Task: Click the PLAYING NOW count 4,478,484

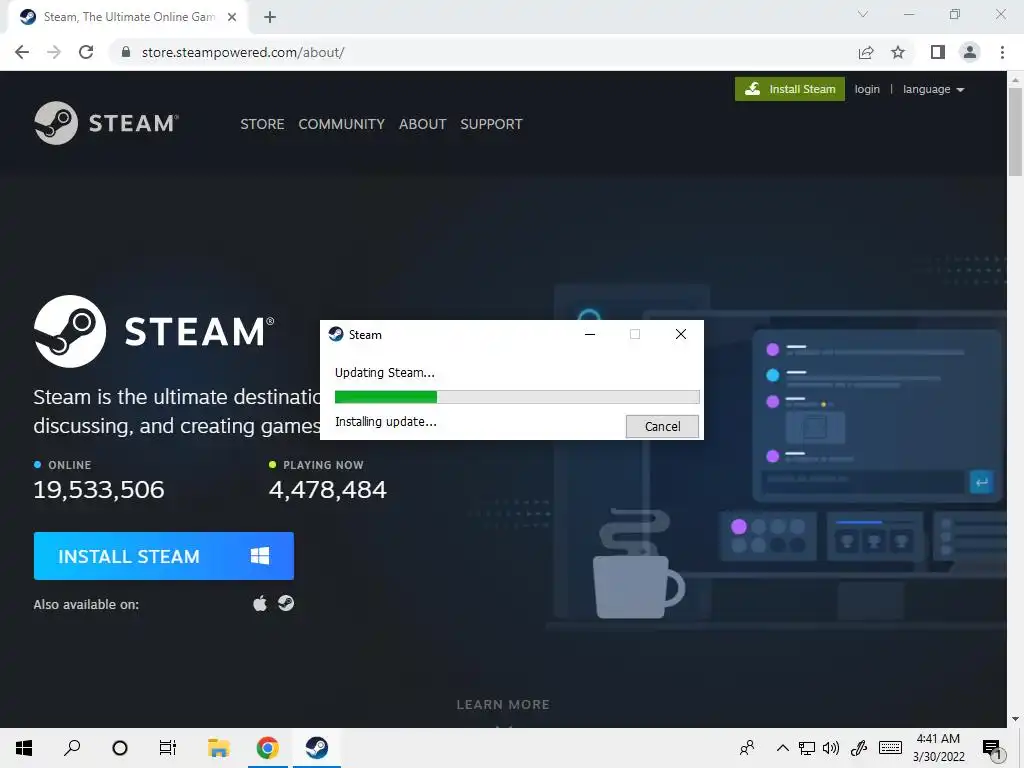Action: click(328, 490)
